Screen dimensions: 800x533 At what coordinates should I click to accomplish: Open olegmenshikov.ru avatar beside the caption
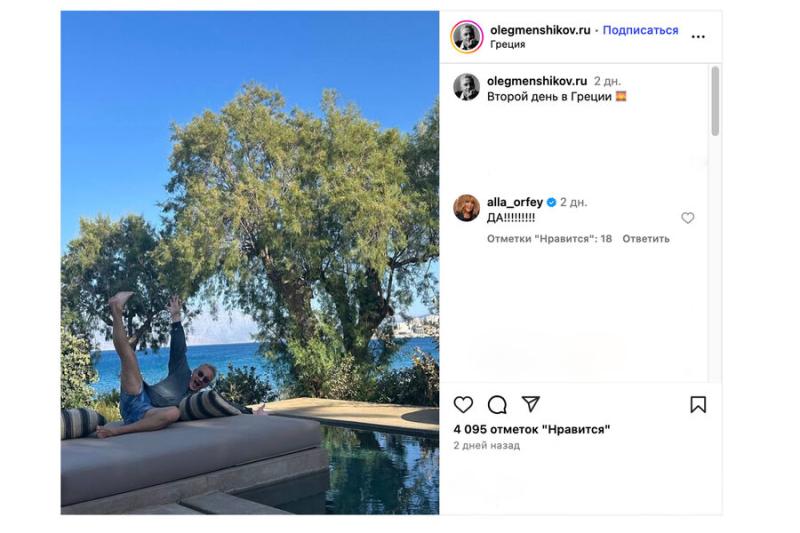[466, 87]
